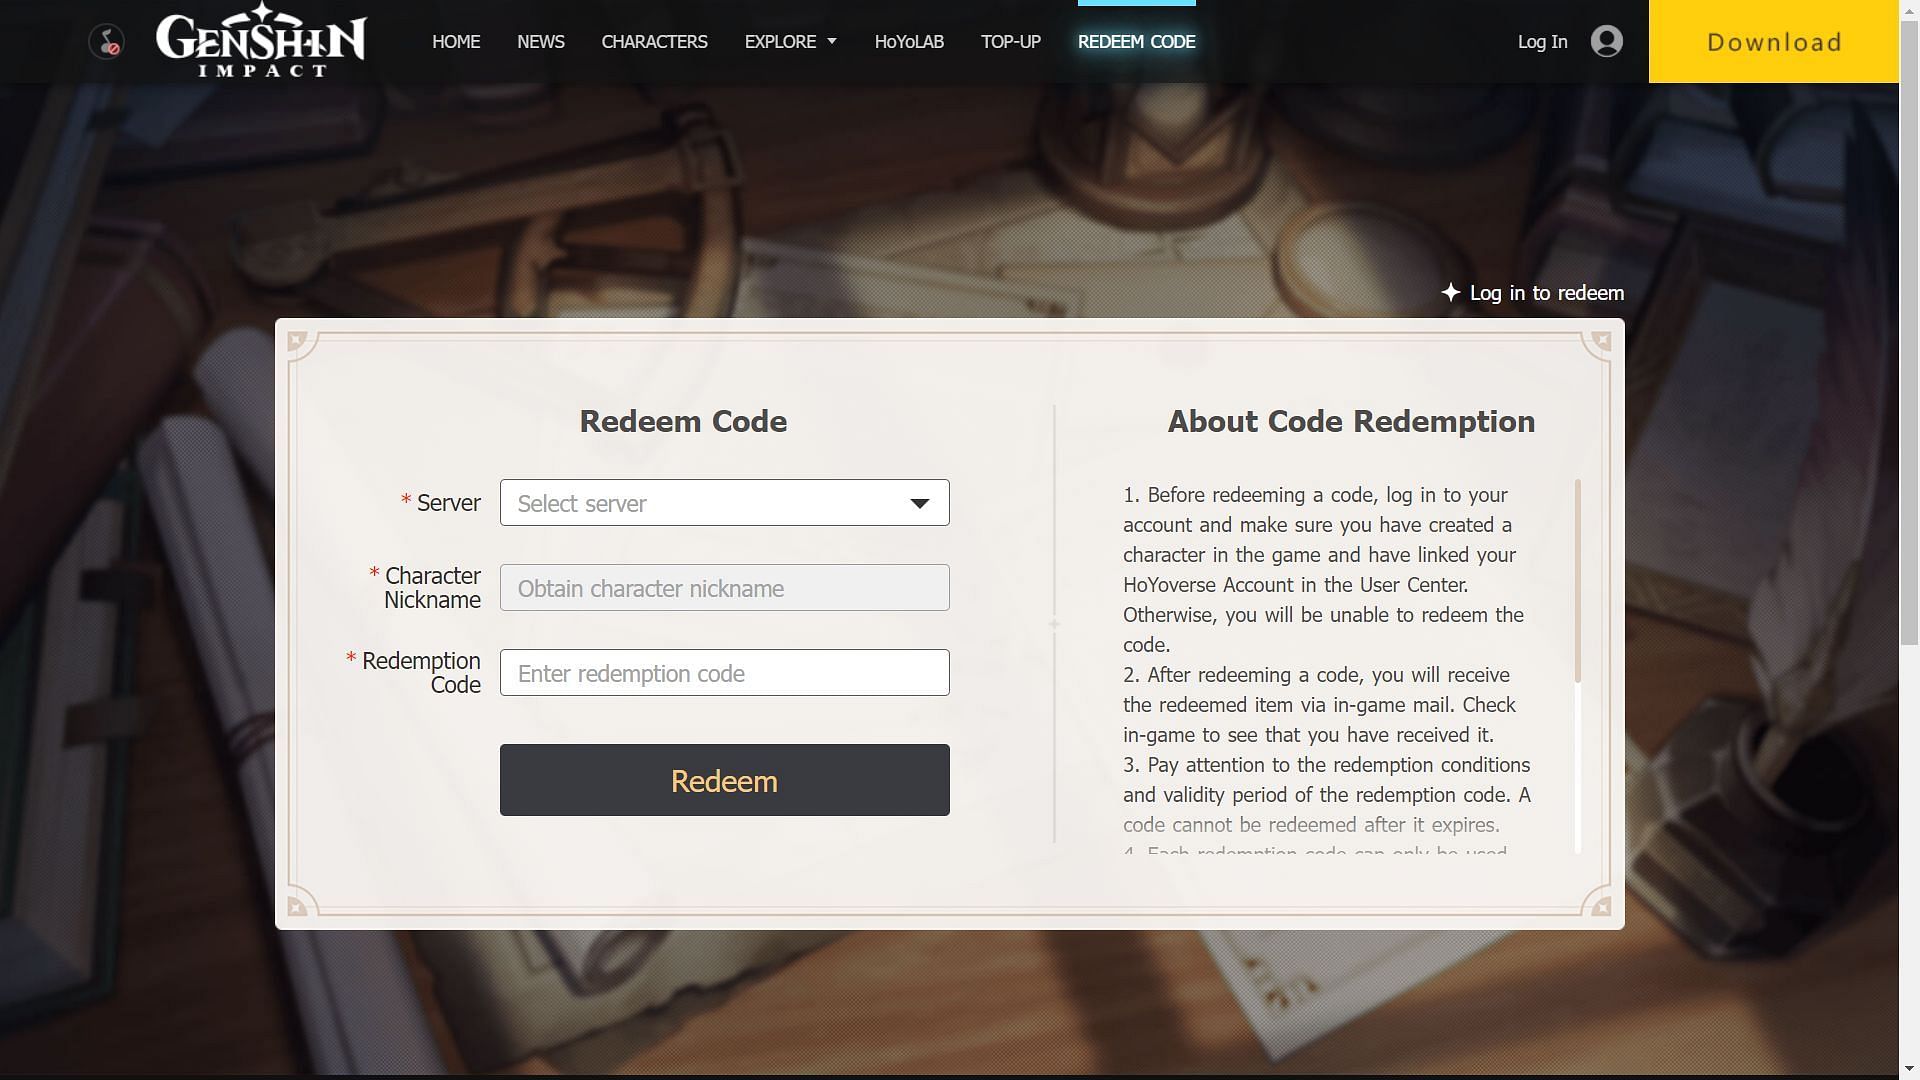
Task: Click the Redemption Code input field
Action: [724, 673]
